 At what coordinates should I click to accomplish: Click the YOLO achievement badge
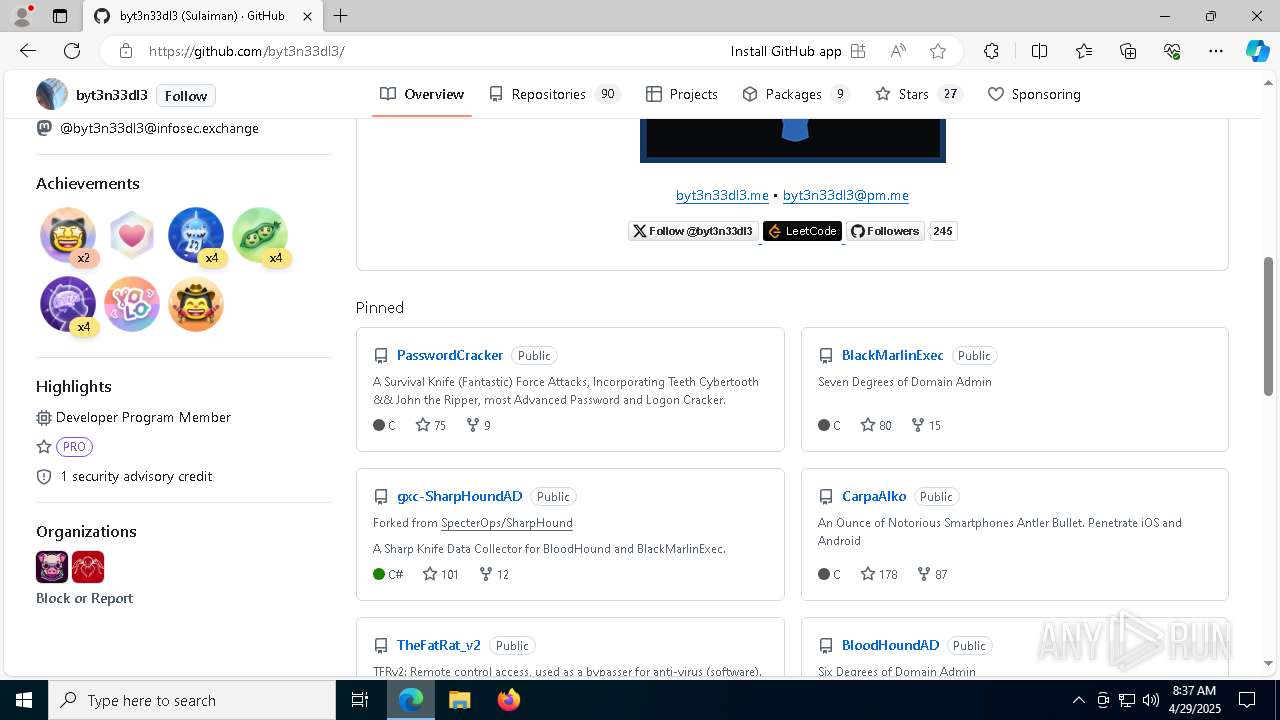[132, 304]
